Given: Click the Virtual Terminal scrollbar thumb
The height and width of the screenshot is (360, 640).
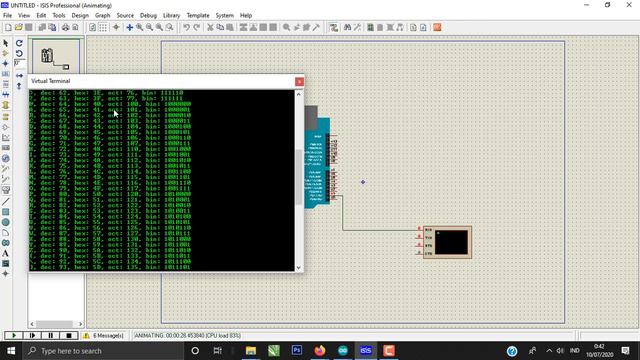Looking at the screenshot, I should click(298, 178).
